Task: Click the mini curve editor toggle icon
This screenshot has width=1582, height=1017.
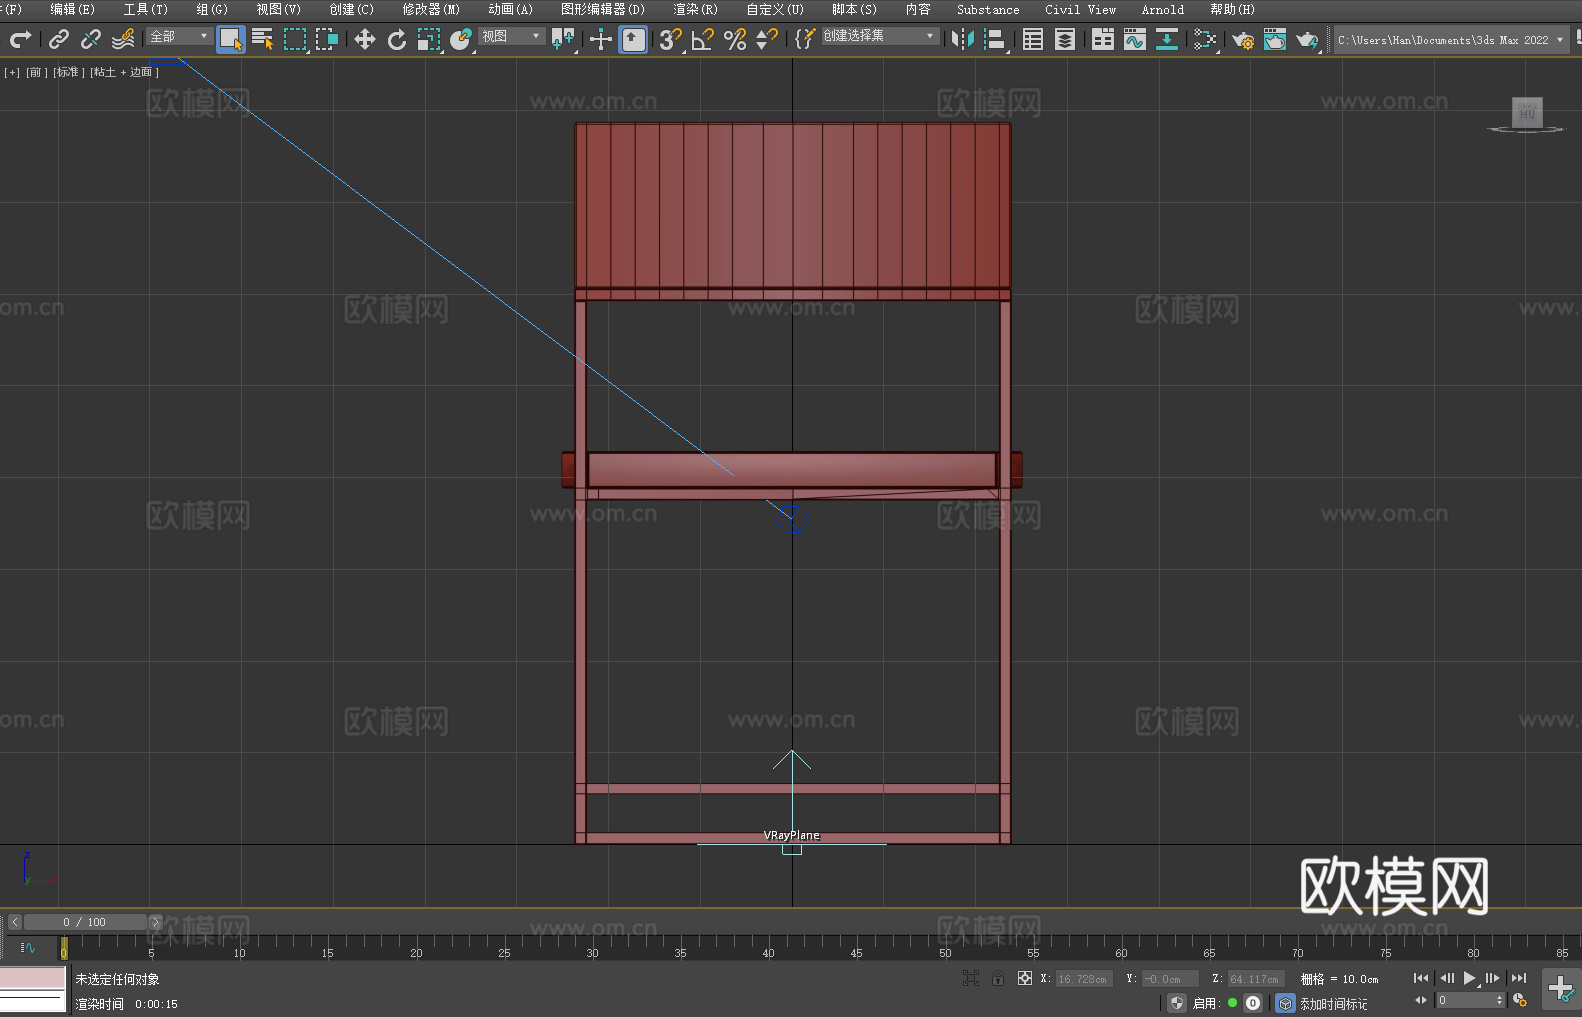Action: [27, 947]
